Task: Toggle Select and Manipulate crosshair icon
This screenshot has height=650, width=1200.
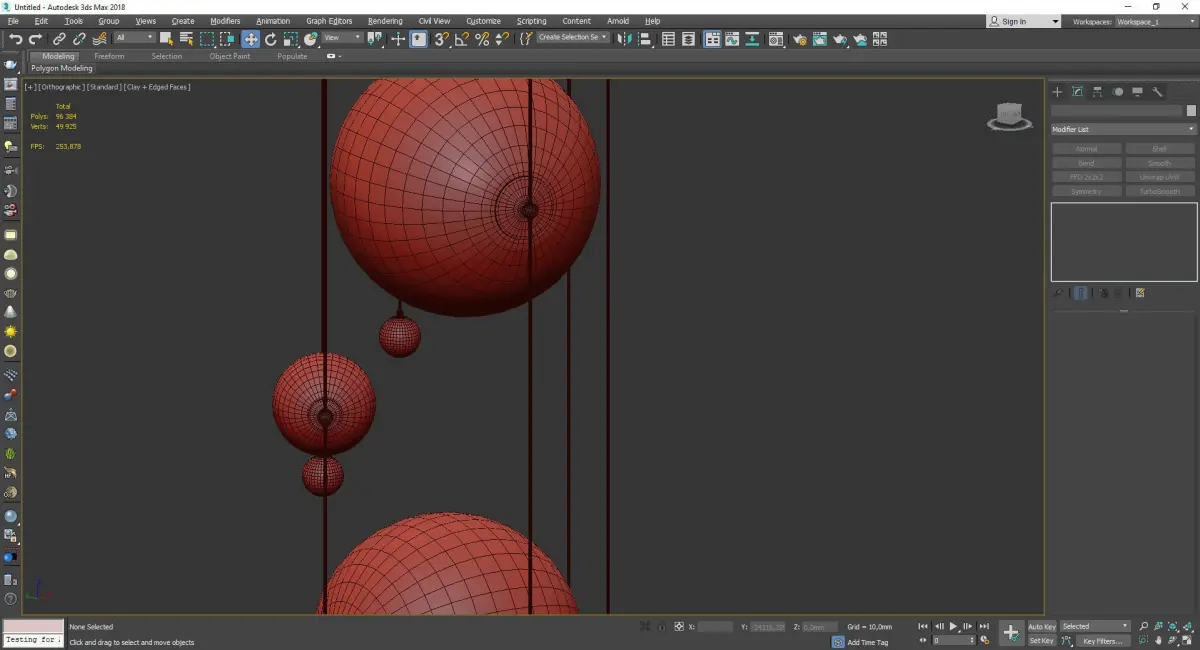Action: point(398,39)
